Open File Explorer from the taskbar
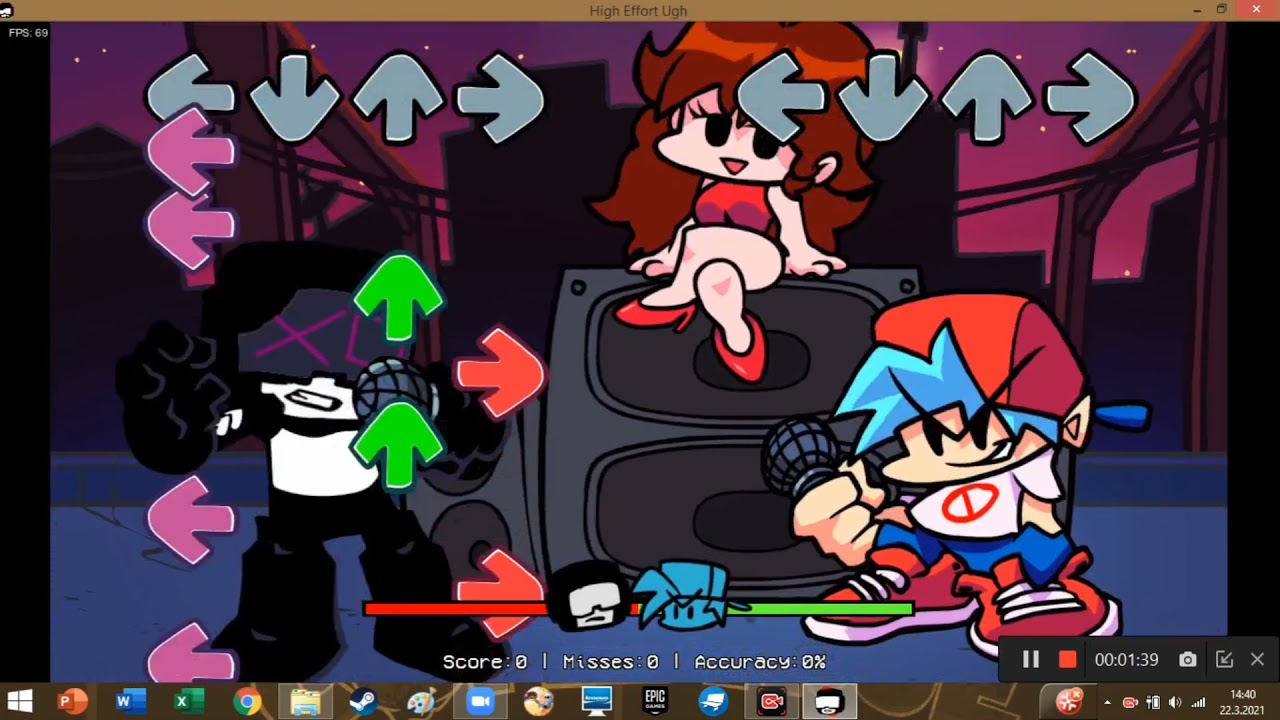Viewport: 1280px width, 720px height. click(305, 702)
